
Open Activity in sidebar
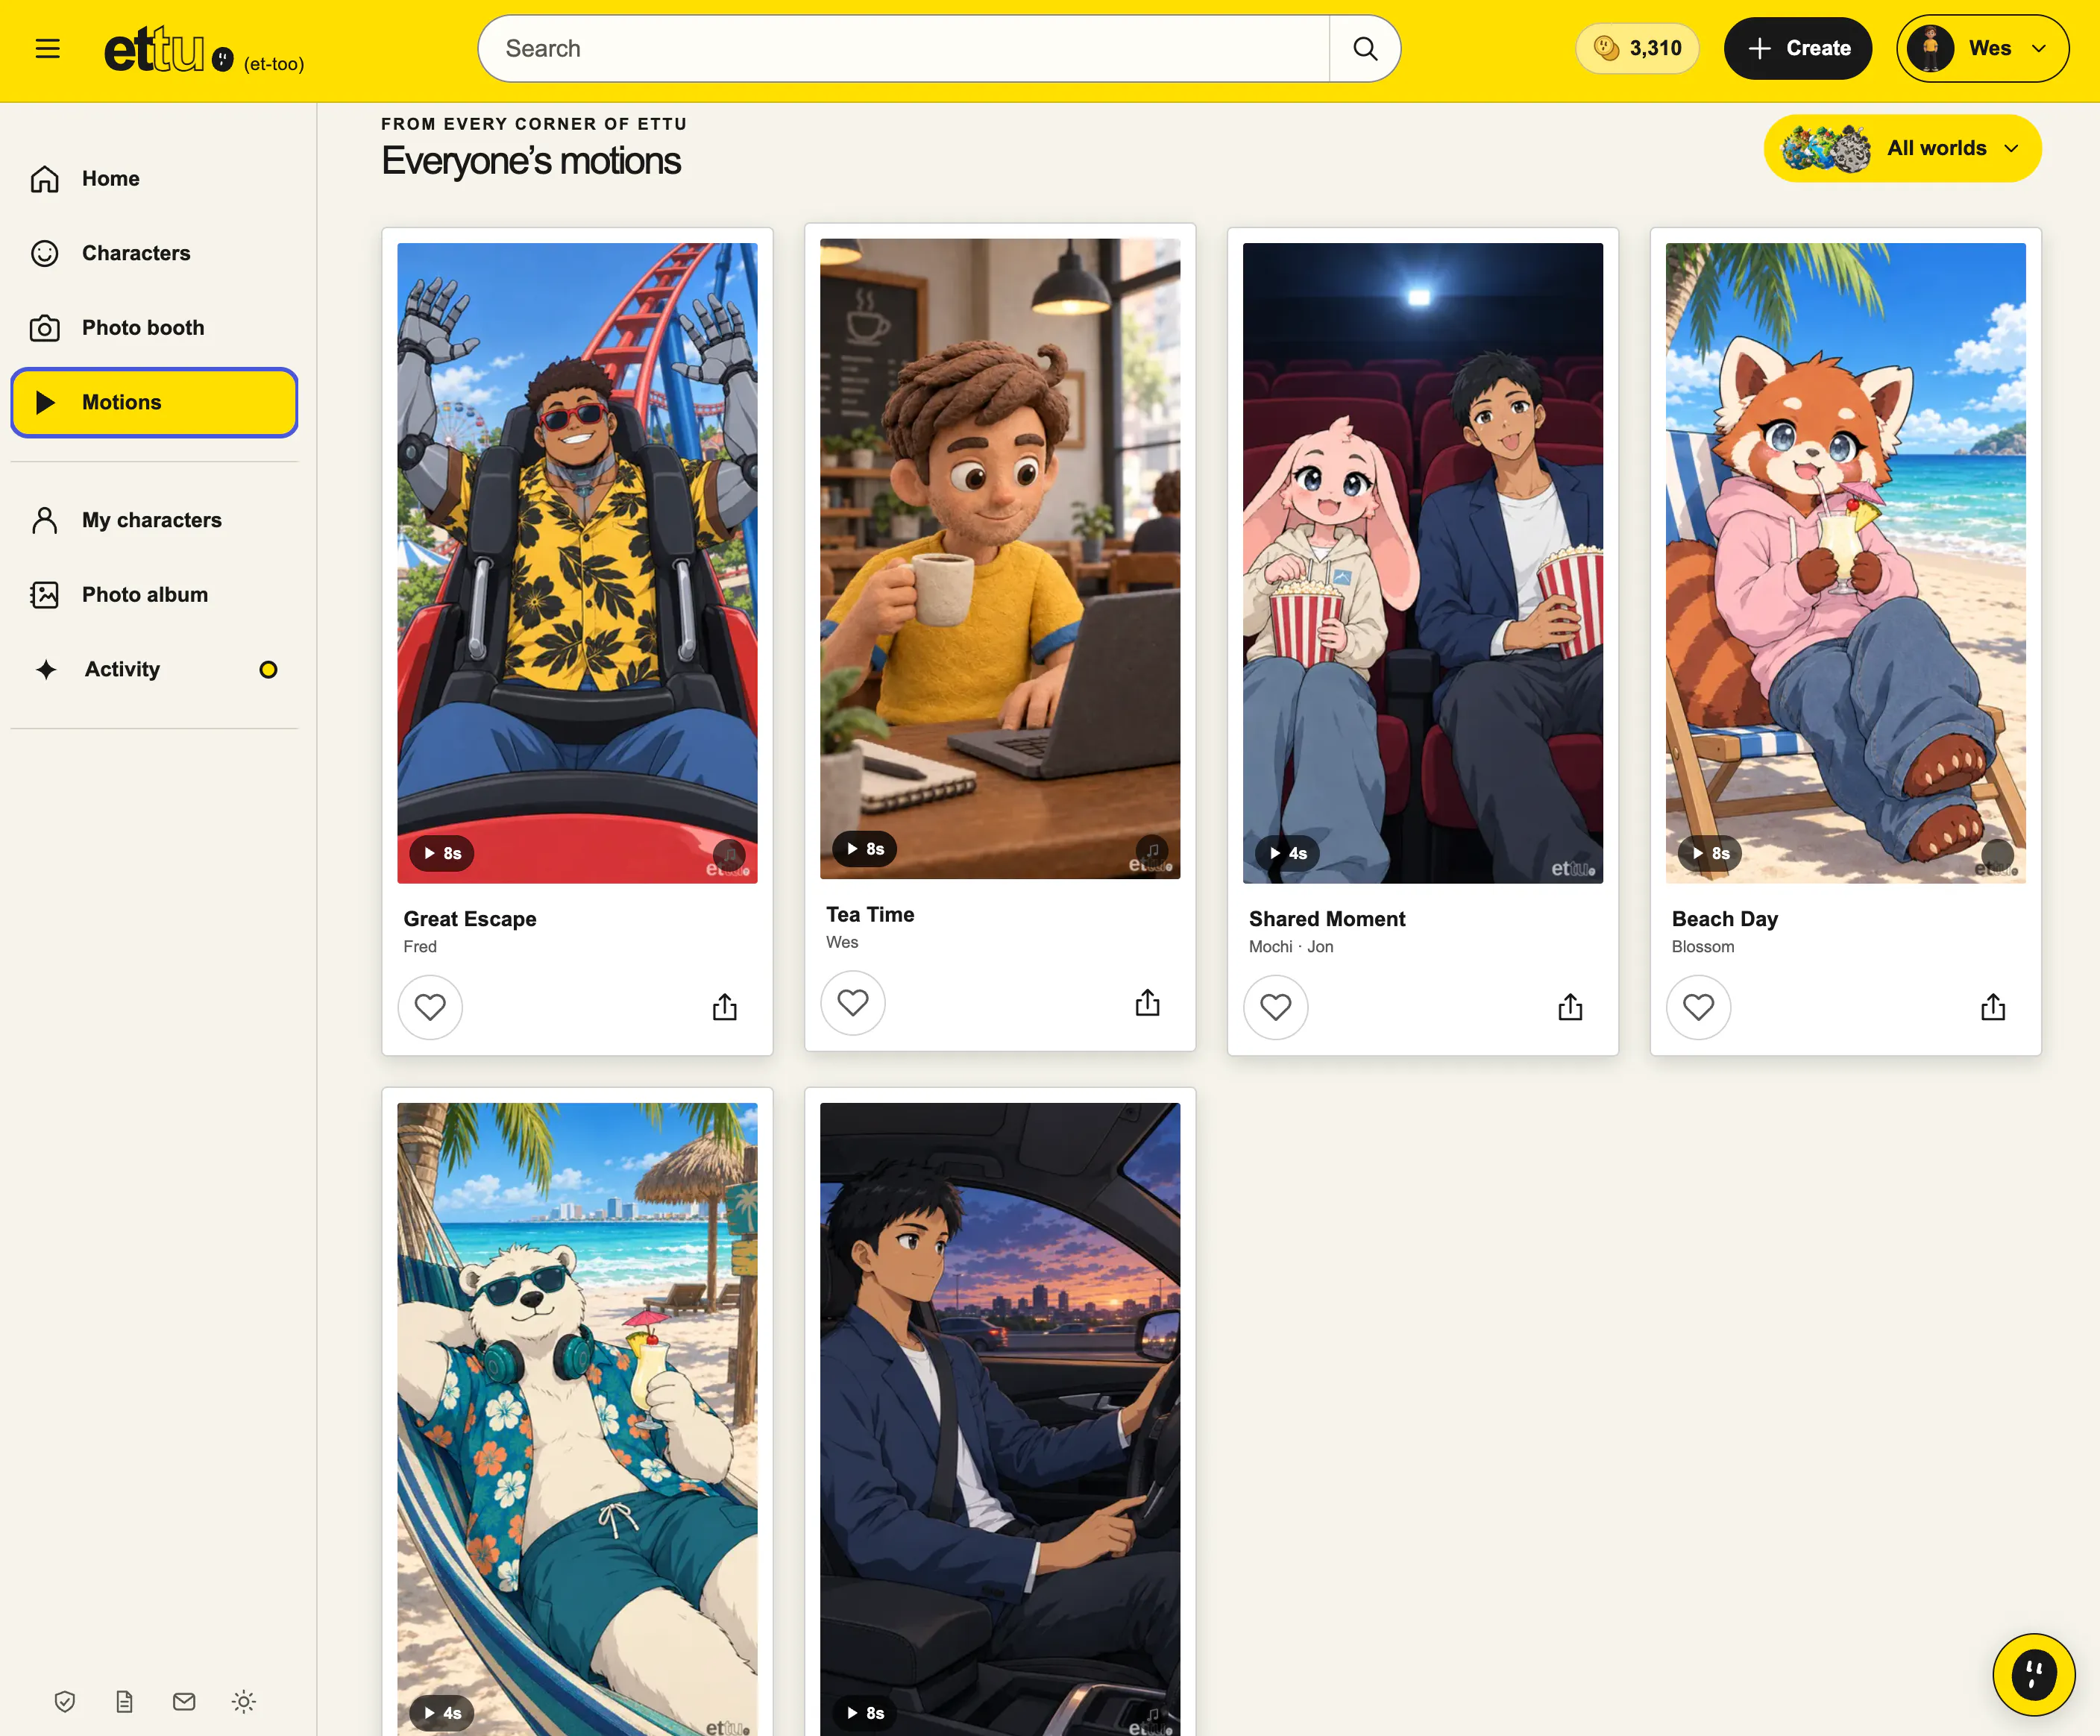tap(154, 669)
